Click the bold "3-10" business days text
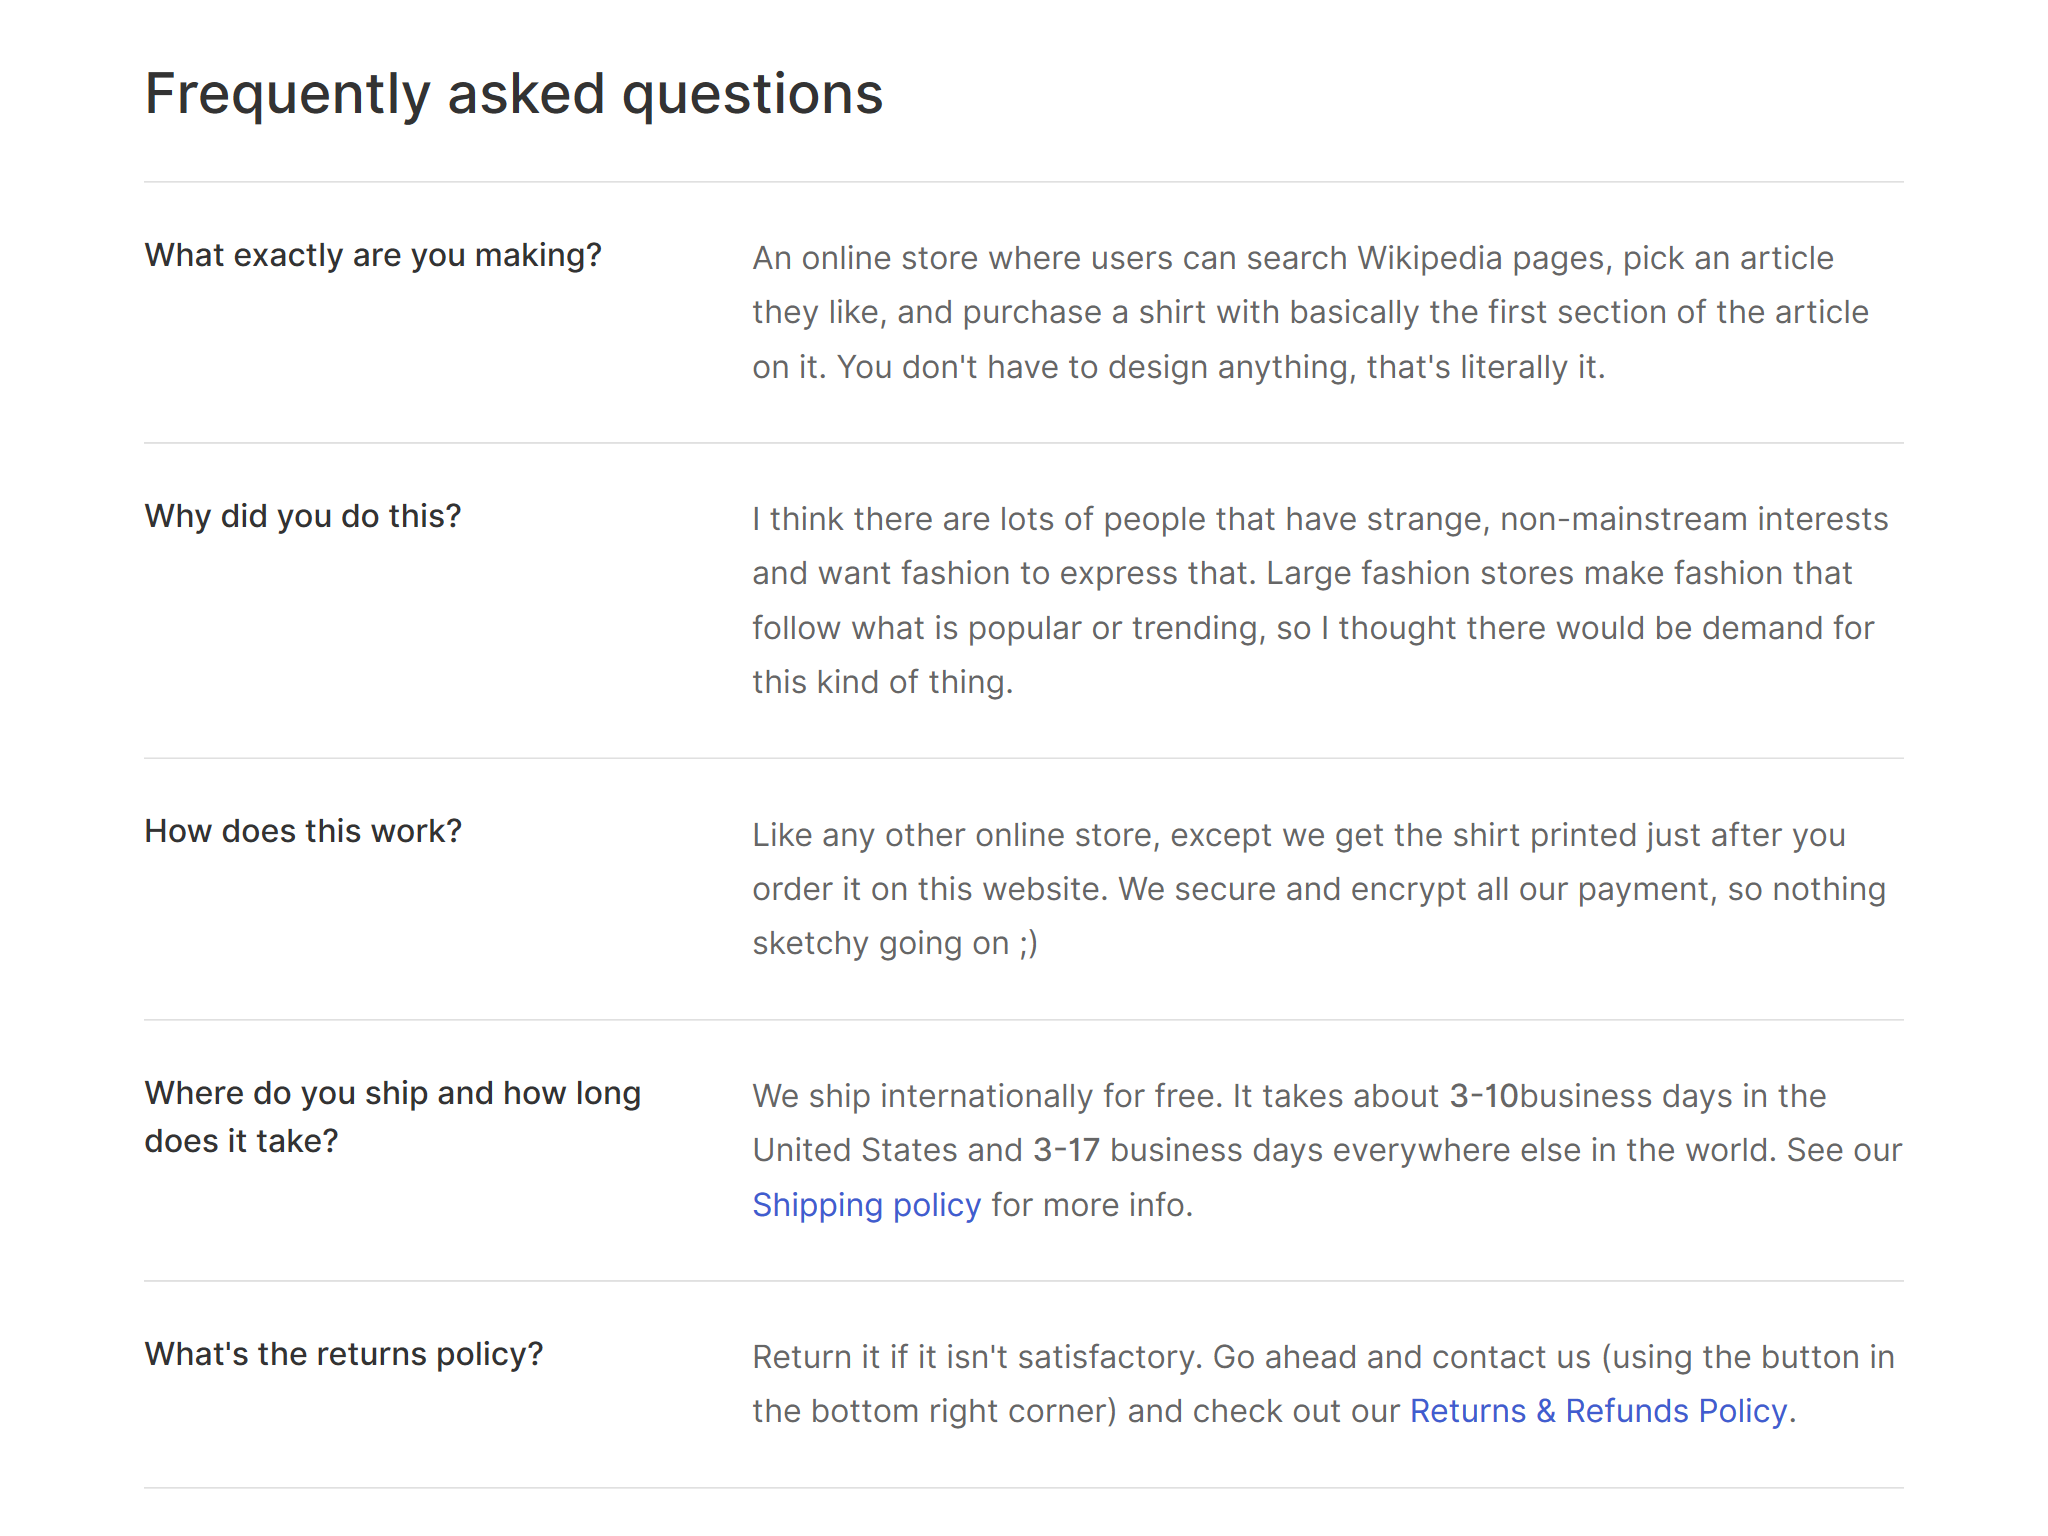2048x1536 pixels. click(1484, 1096)
